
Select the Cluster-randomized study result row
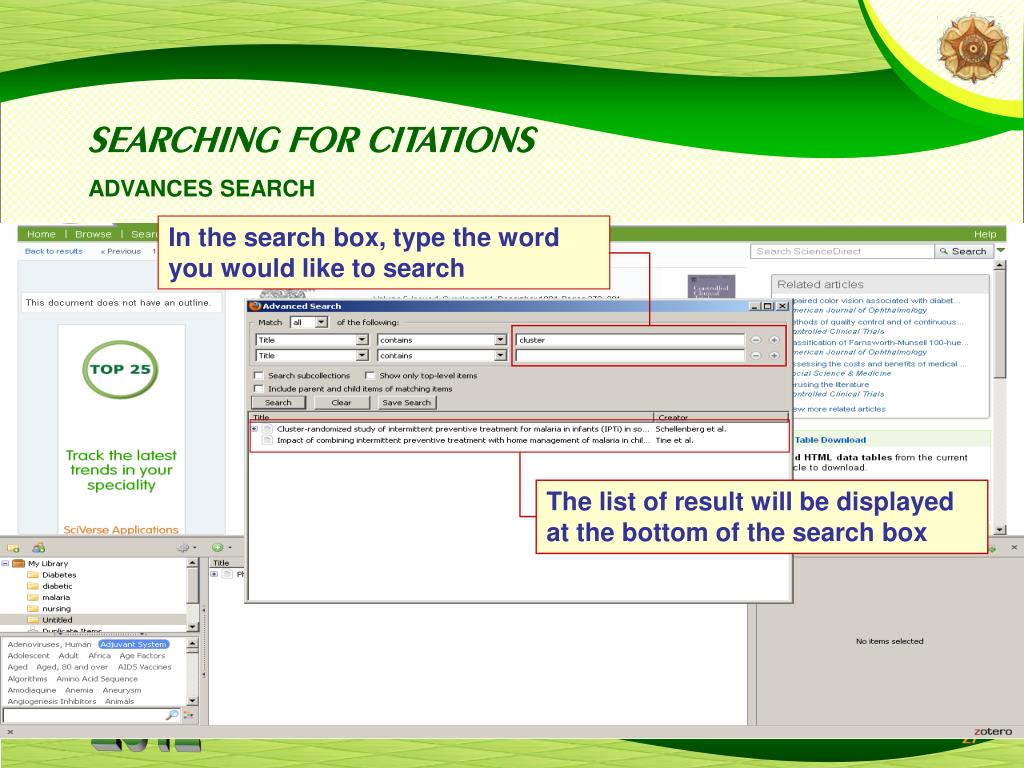click(x=520, y=429)
